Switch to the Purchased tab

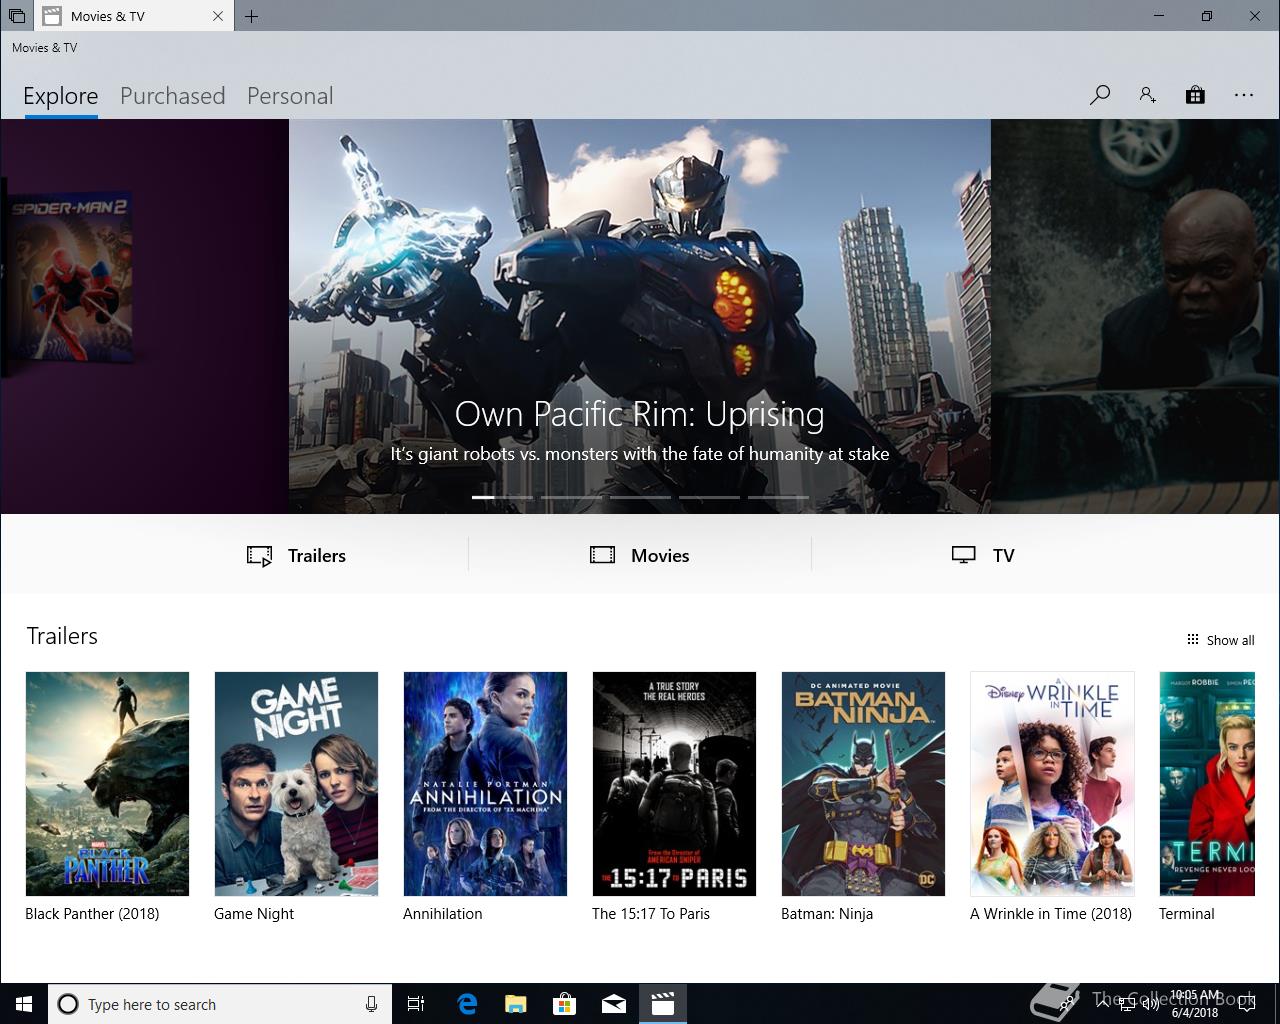coord(173,96)
